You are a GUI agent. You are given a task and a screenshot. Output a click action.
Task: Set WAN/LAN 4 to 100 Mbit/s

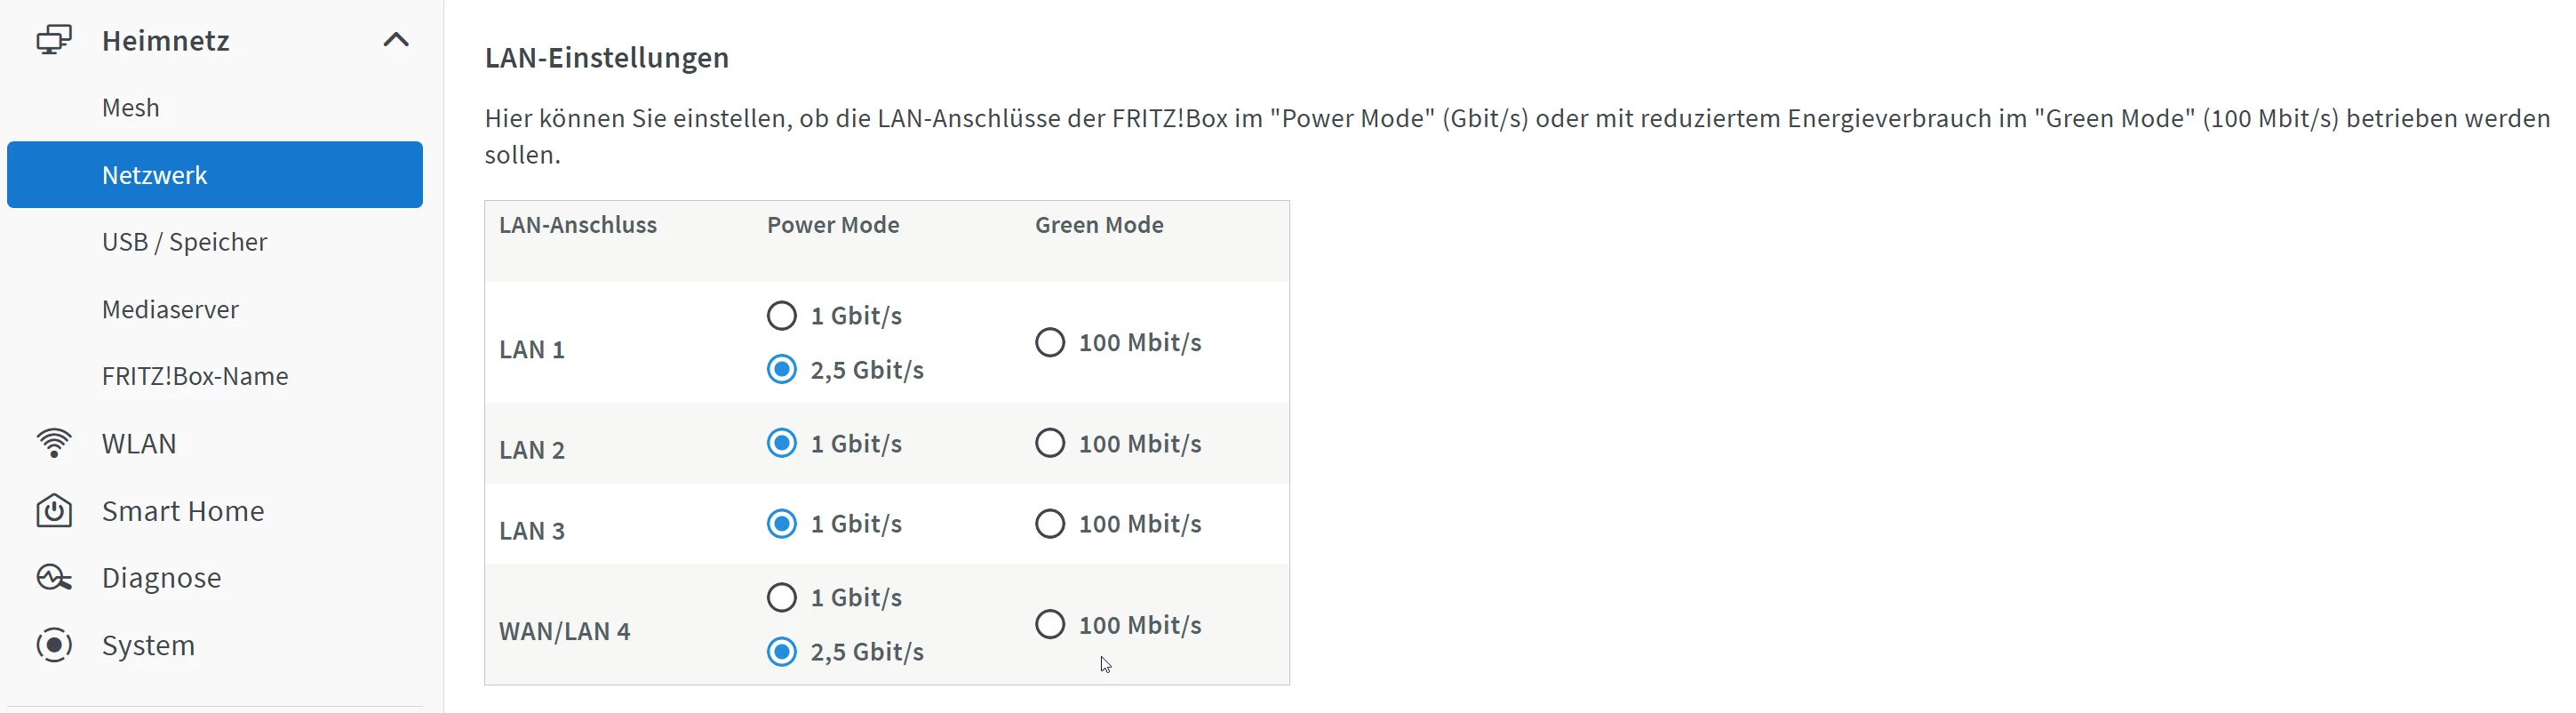(x=1050, y=625)
